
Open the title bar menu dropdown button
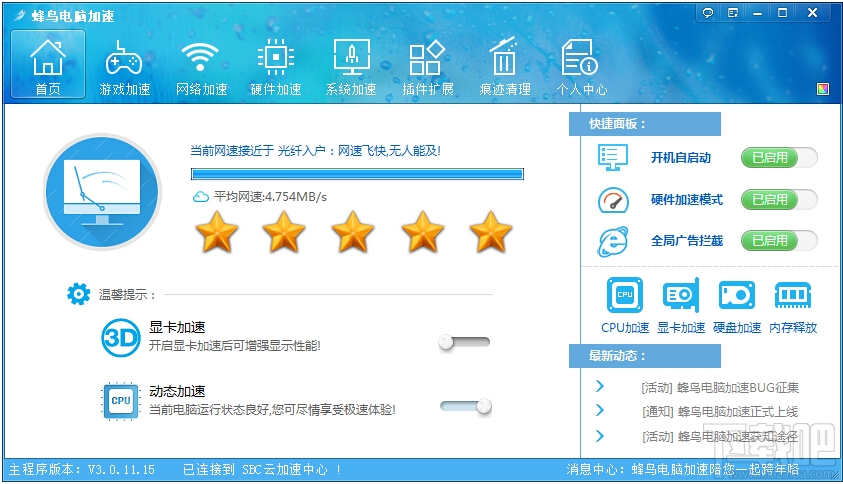click(733, 13)
